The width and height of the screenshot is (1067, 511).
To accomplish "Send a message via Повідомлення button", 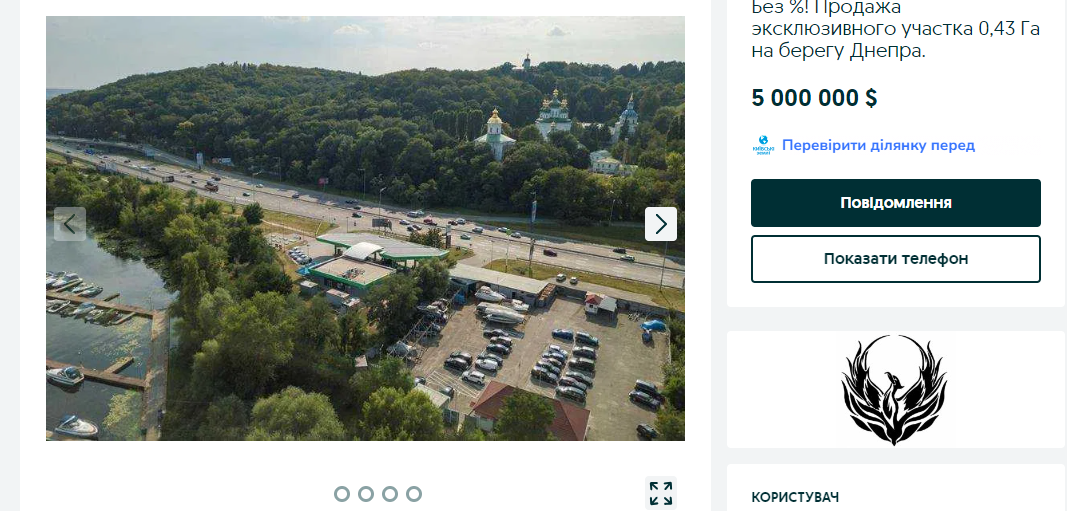I will pyautogui.click(x=896, y=203).
